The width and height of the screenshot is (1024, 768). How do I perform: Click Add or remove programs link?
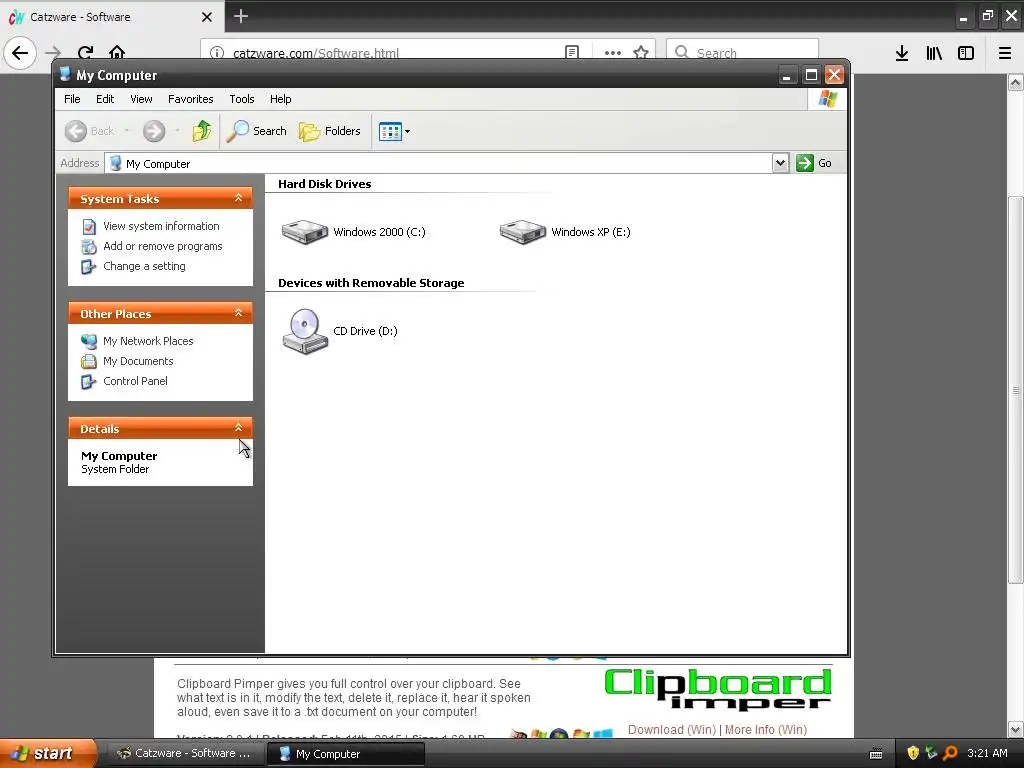point(163,246)
